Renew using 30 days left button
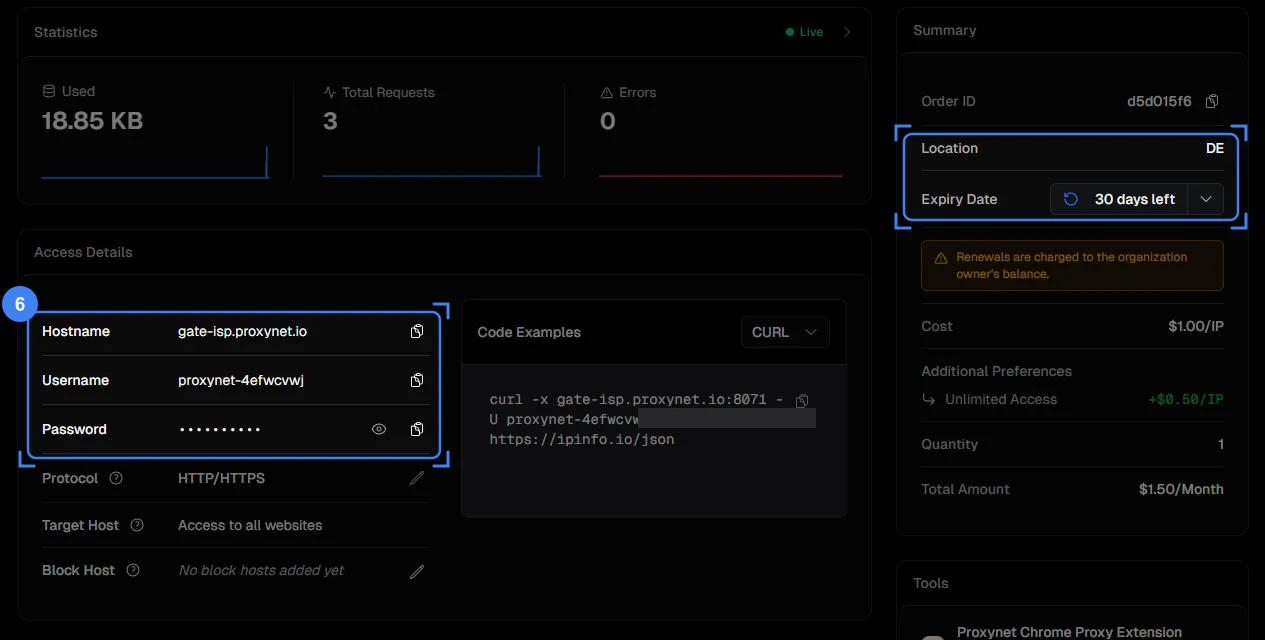Viewport: 1265px width, 640px height. pos(1119,199)
